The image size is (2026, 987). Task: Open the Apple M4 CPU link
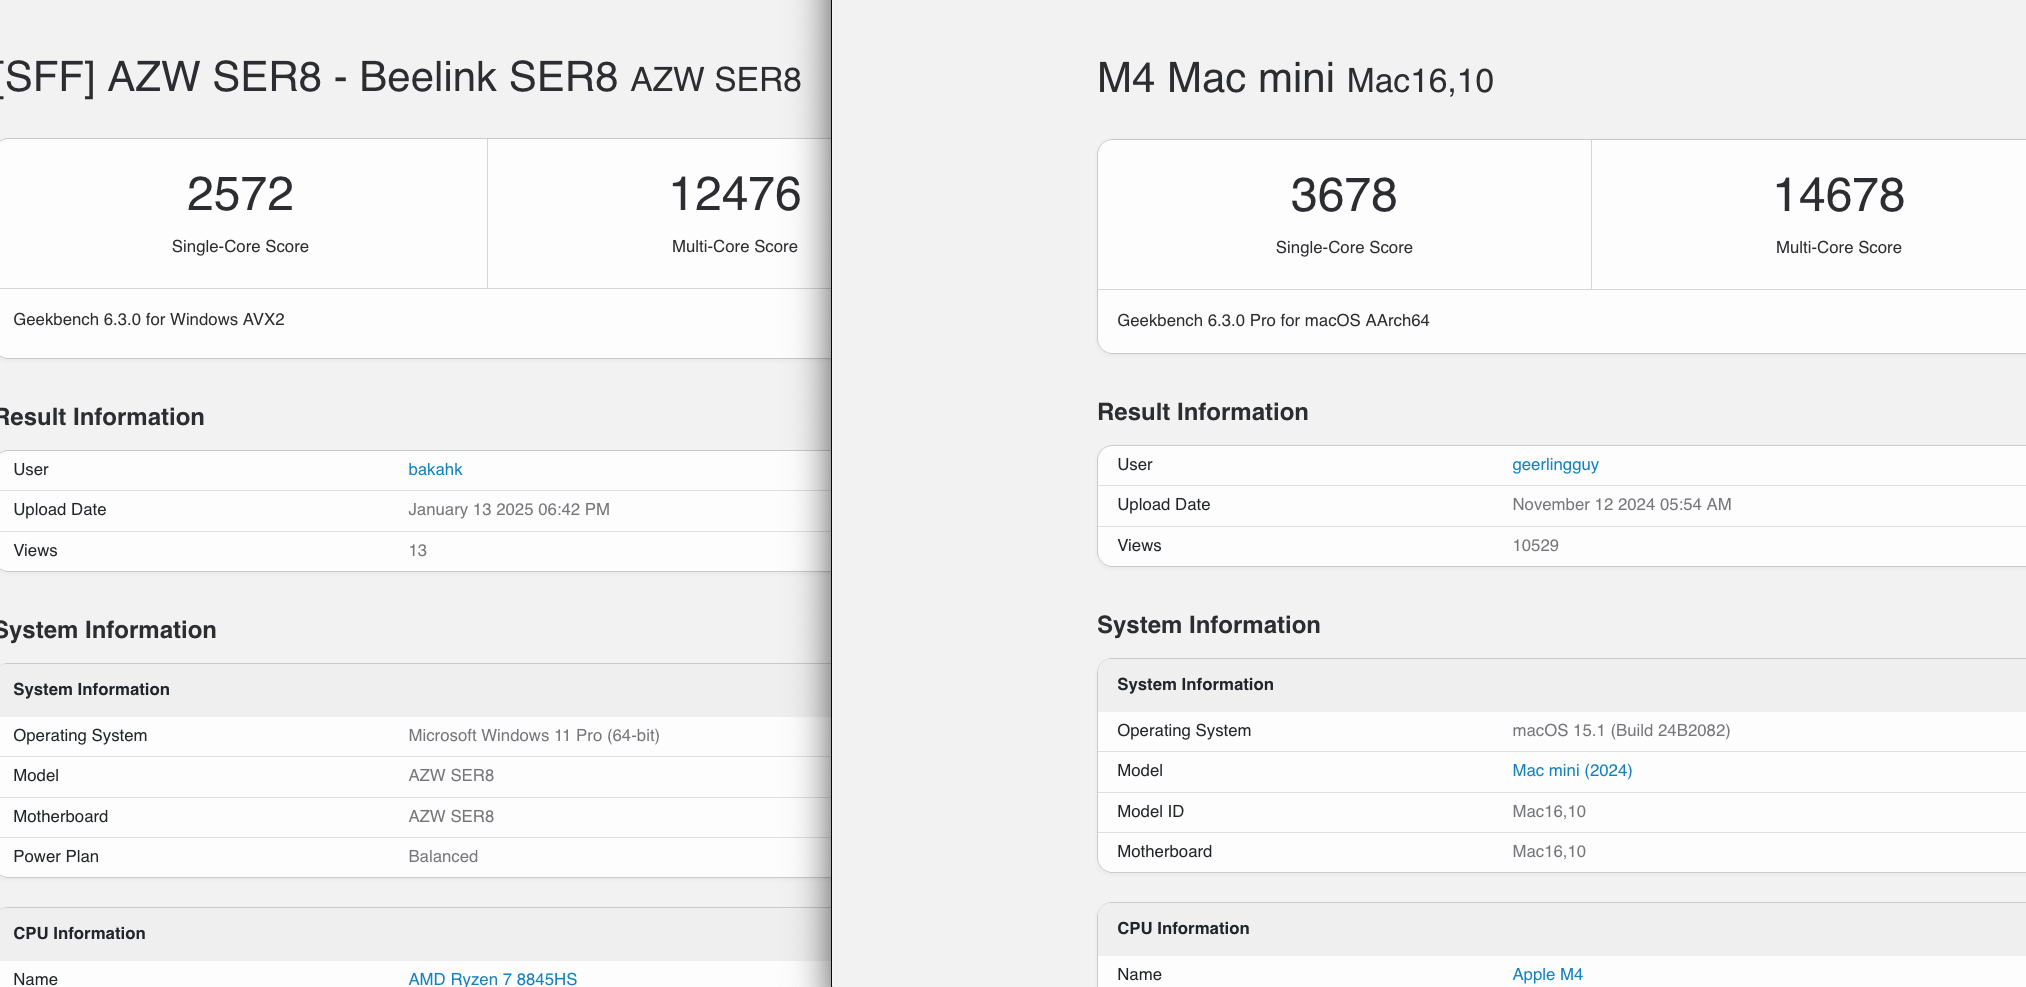pos(1547,974)
